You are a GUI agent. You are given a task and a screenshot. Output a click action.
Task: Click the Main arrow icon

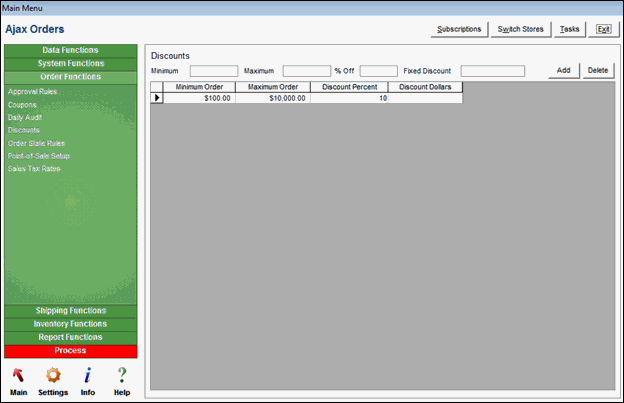coord(18,377)
